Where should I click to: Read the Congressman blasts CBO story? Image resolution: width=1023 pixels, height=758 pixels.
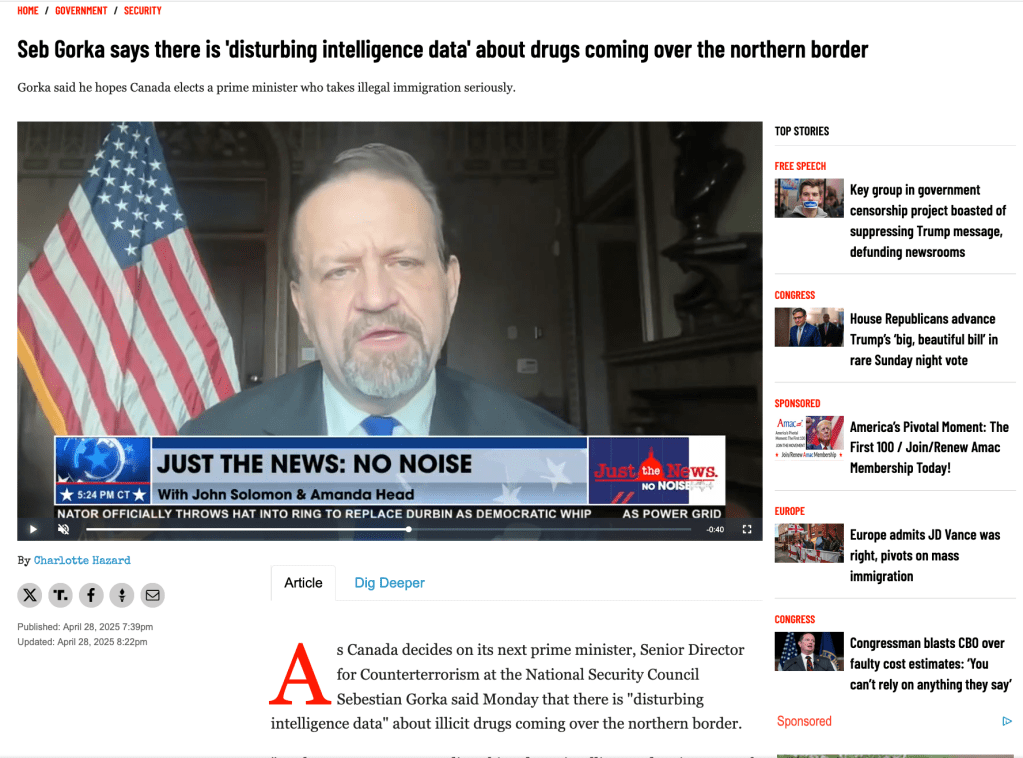(930, 663)
